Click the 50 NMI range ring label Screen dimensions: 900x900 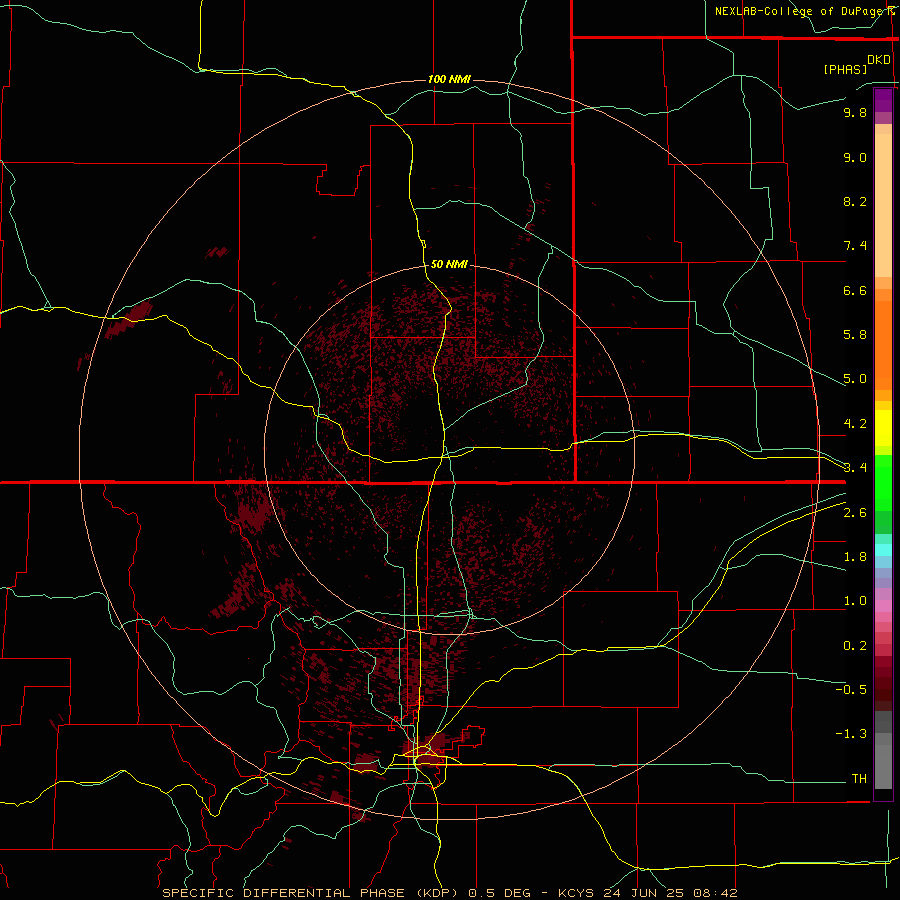point(449,264)
